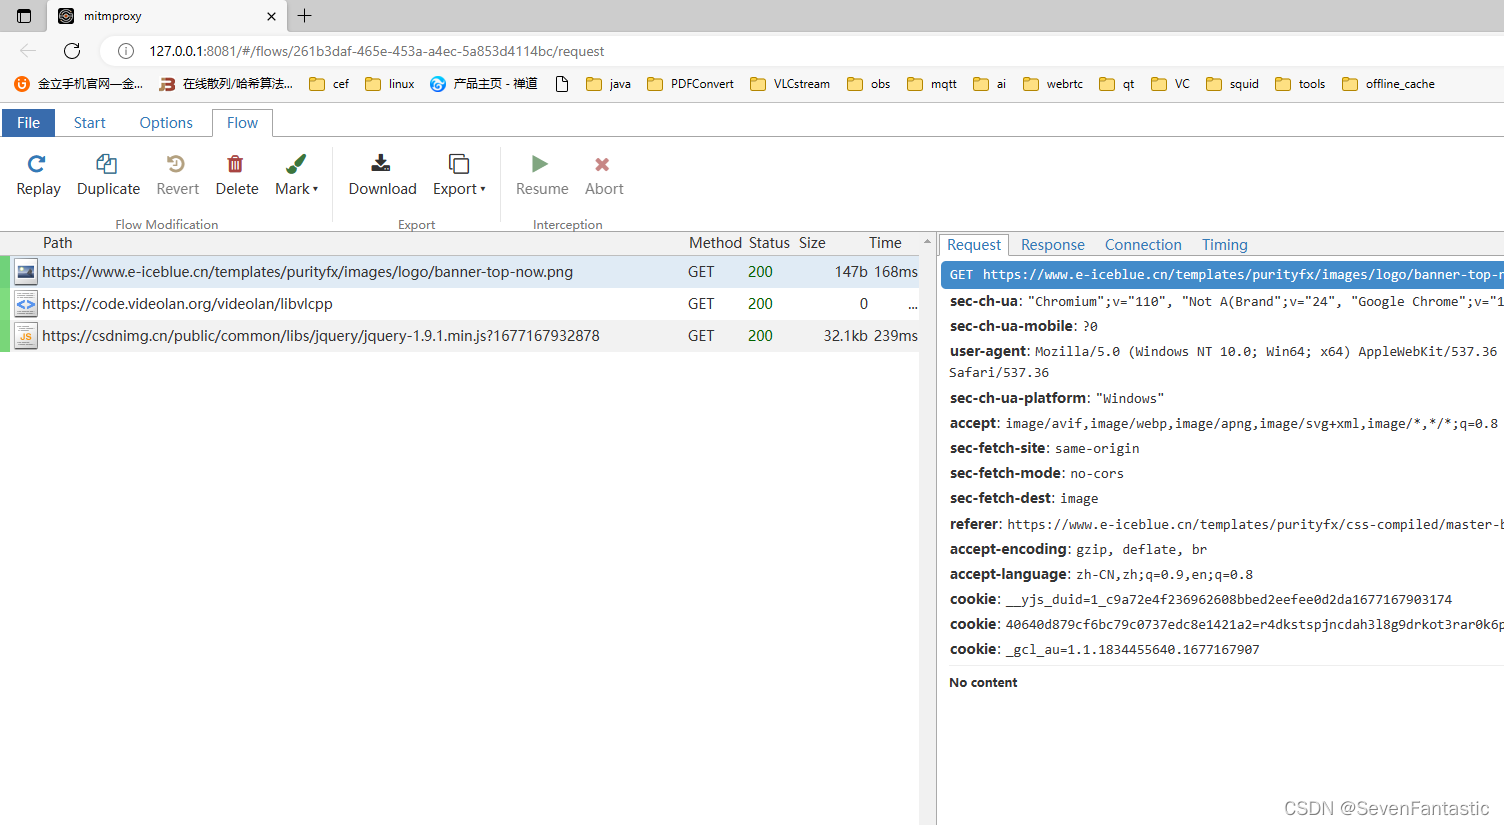
Task: Click the browser reload button
Action: click(72, 51)
